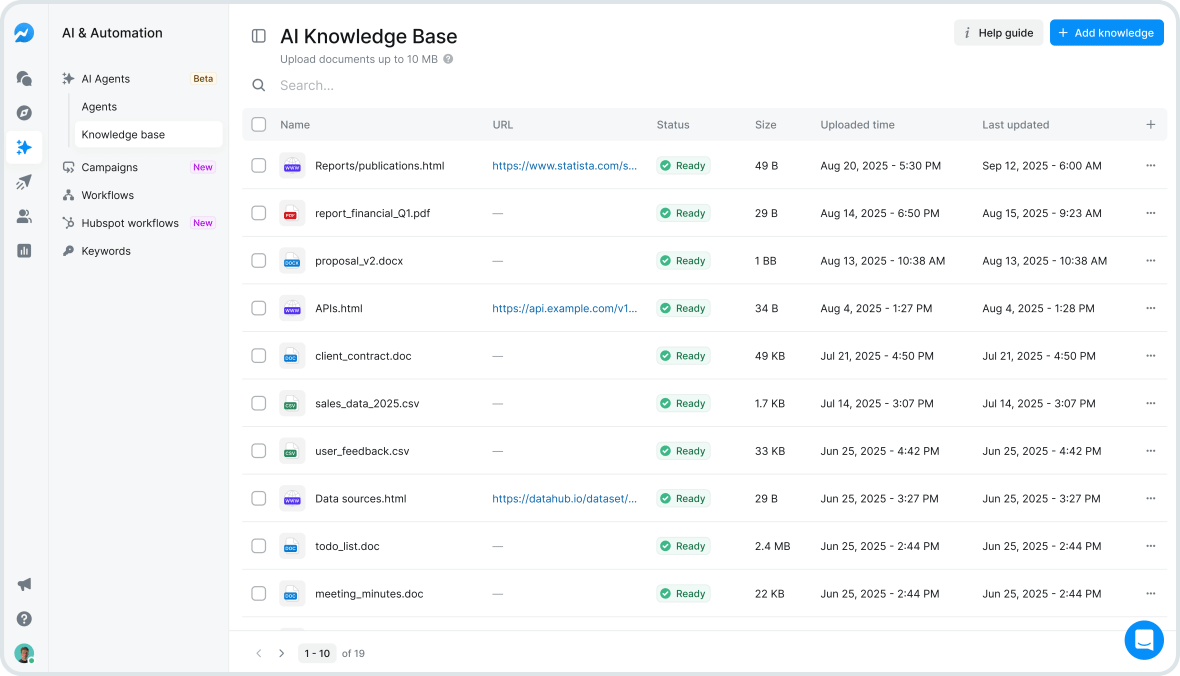Screen dimensions: 1180x676
Task: Open the reports chart sidebar icon
Action: click(x=24, y=251)
